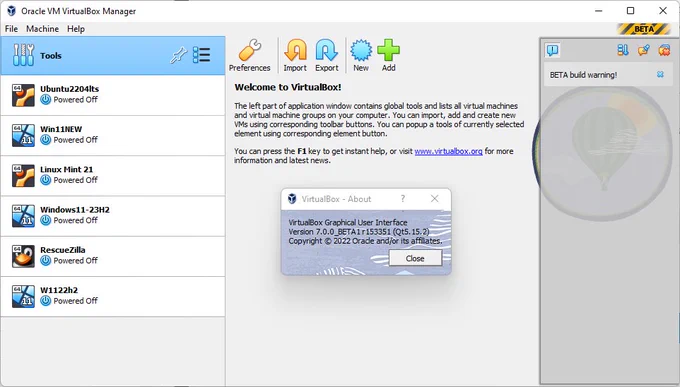The width and height of the screenshot is (680, 387).
Task: Click Powered Off status under RescueZilla
Action: click(75, 261)
